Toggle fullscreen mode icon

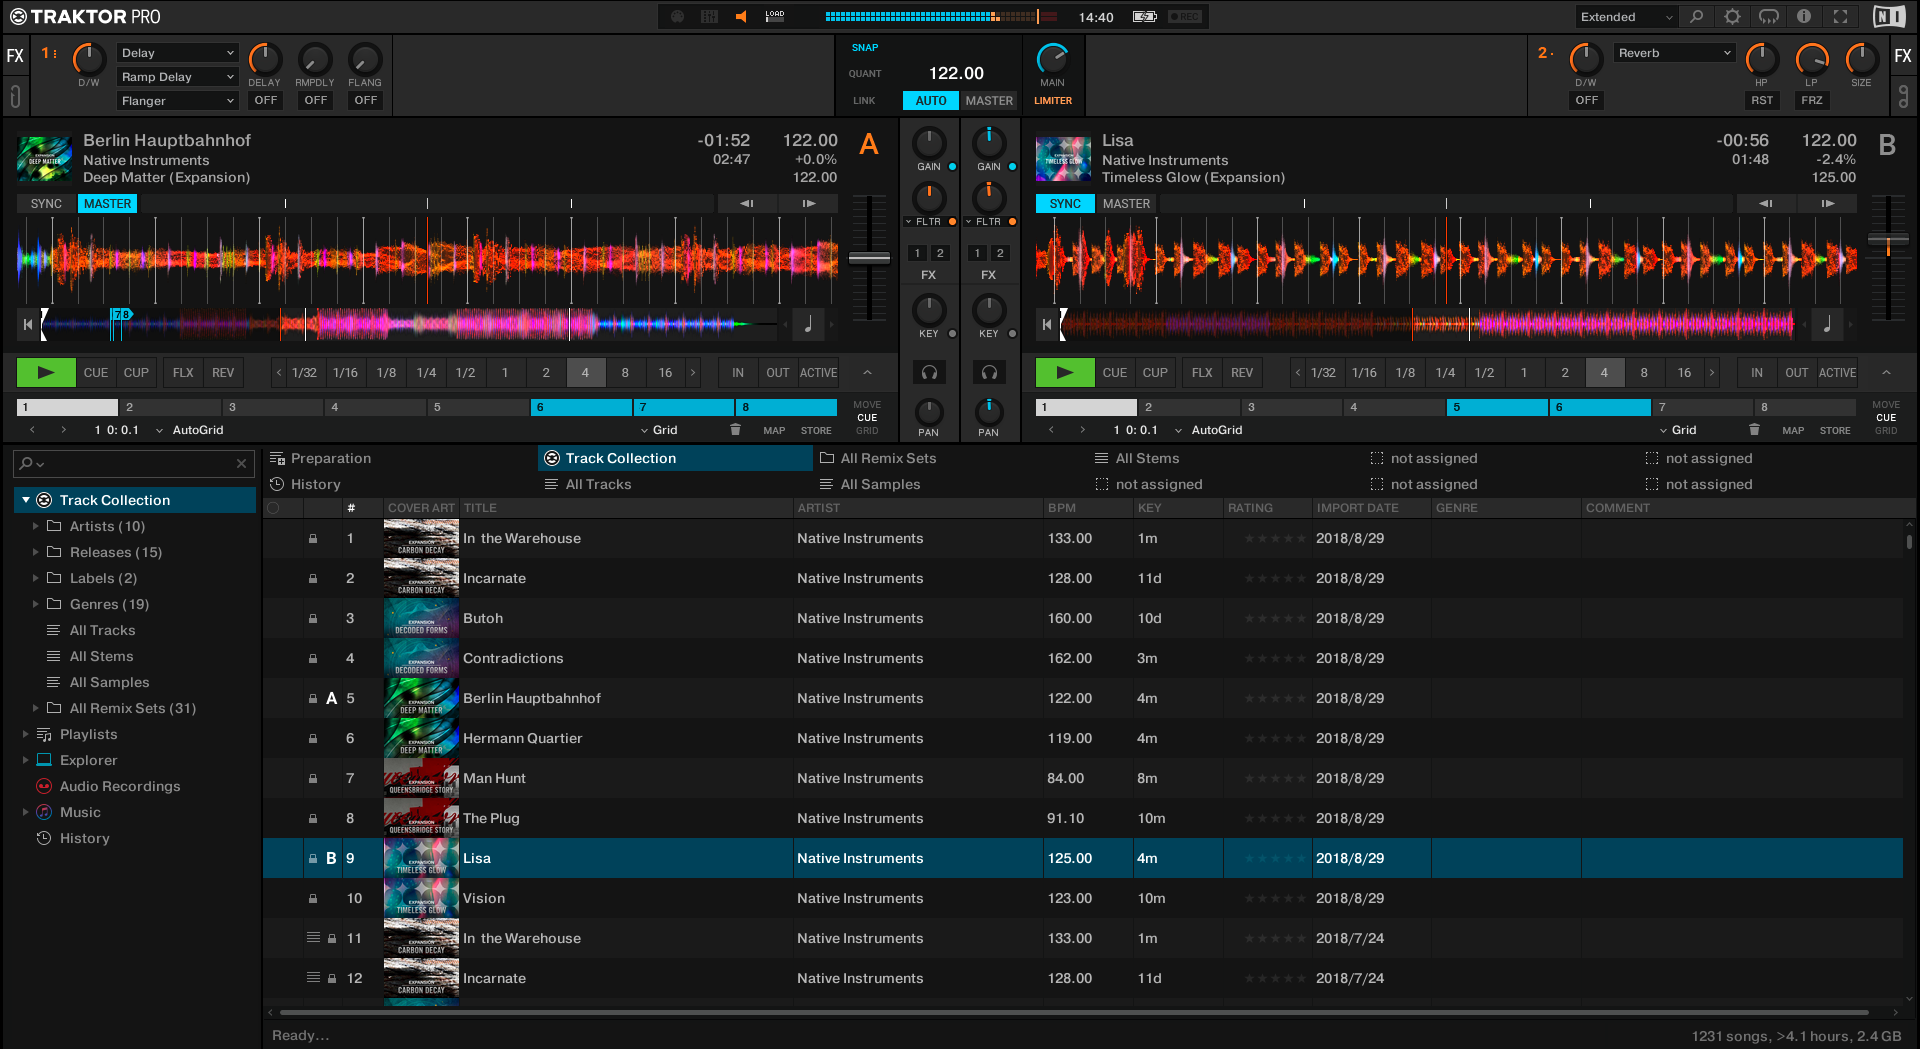point(1840,17)
